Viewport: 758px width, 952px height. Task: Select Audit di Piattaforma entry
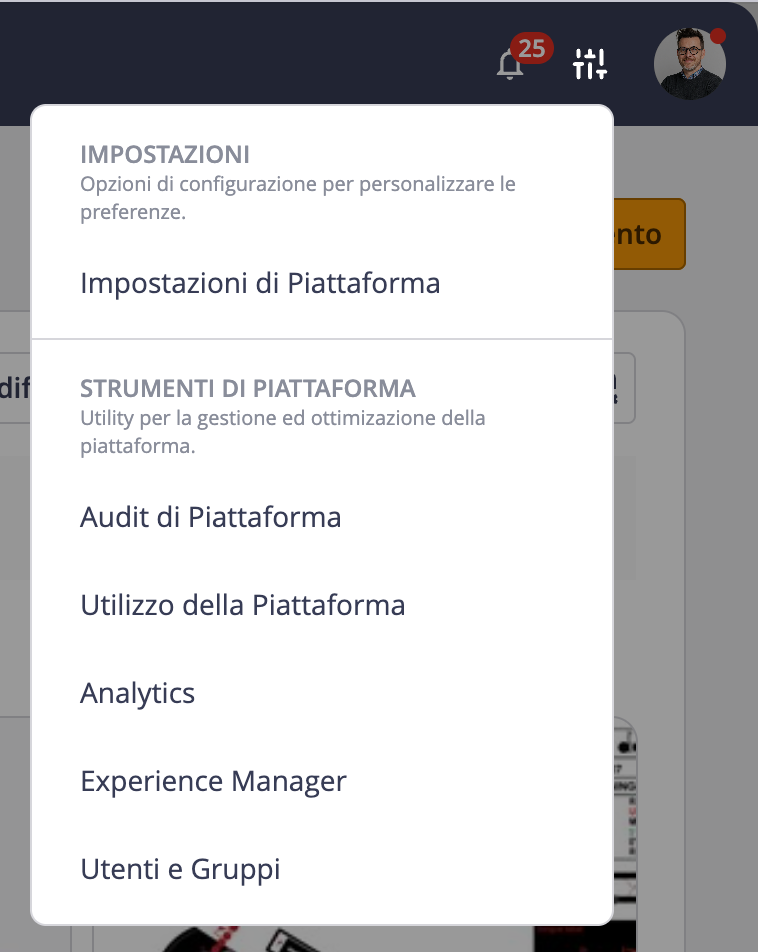coord(210,517)
